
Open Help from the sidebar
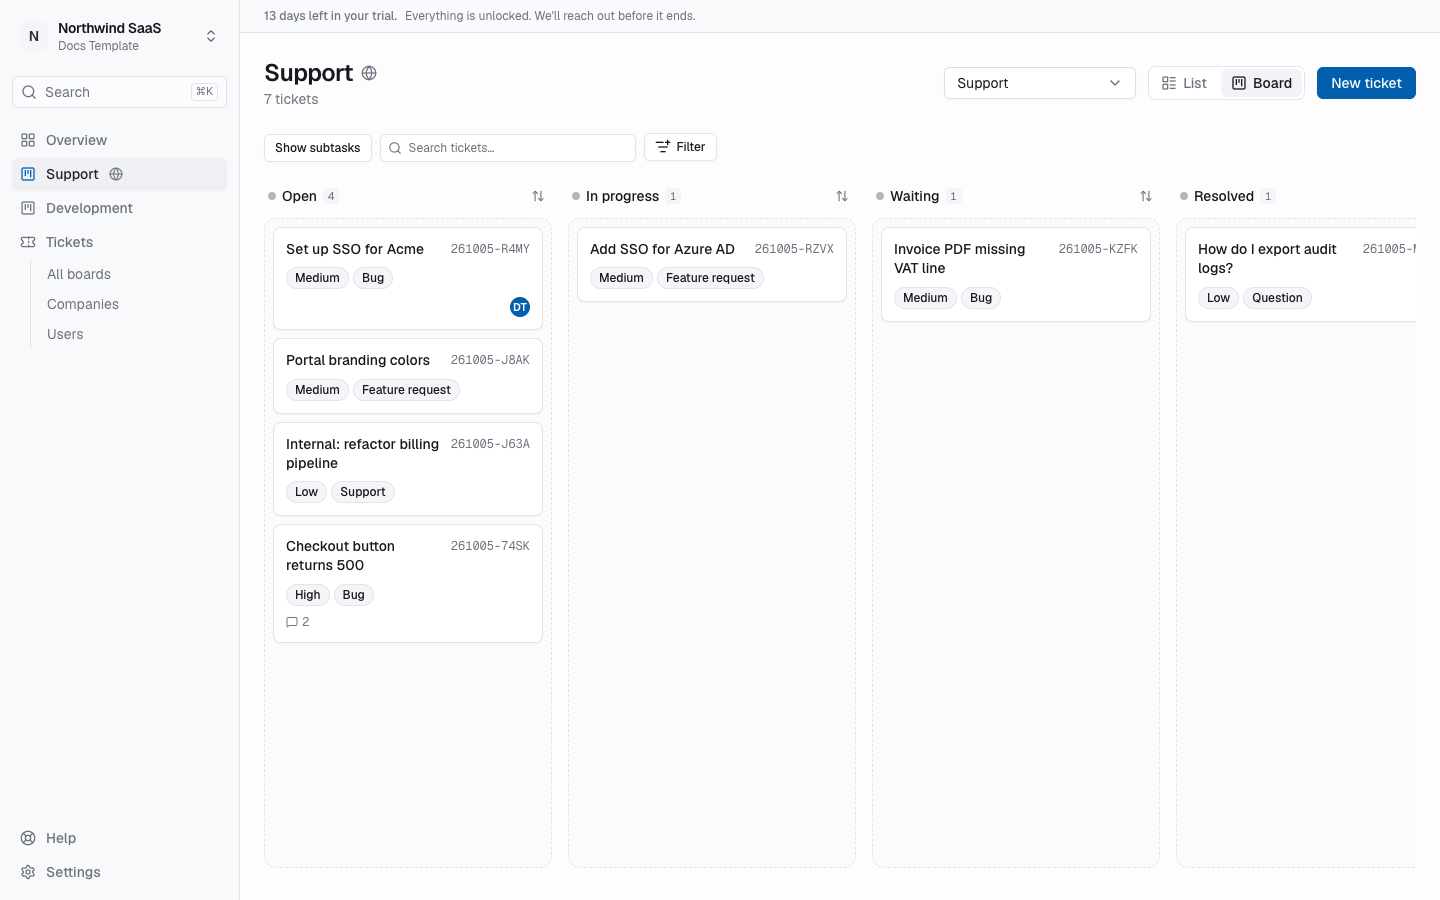(x=120, y=838)
